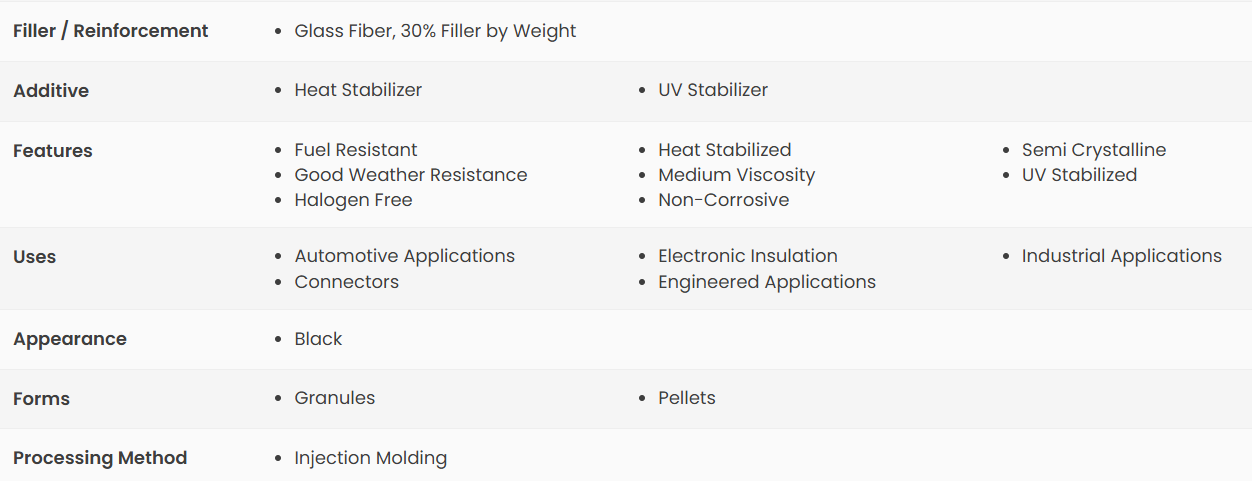Click the Semi Crystalline feature
This screenshot has height=481, width=1252.
pos(1094,150)
